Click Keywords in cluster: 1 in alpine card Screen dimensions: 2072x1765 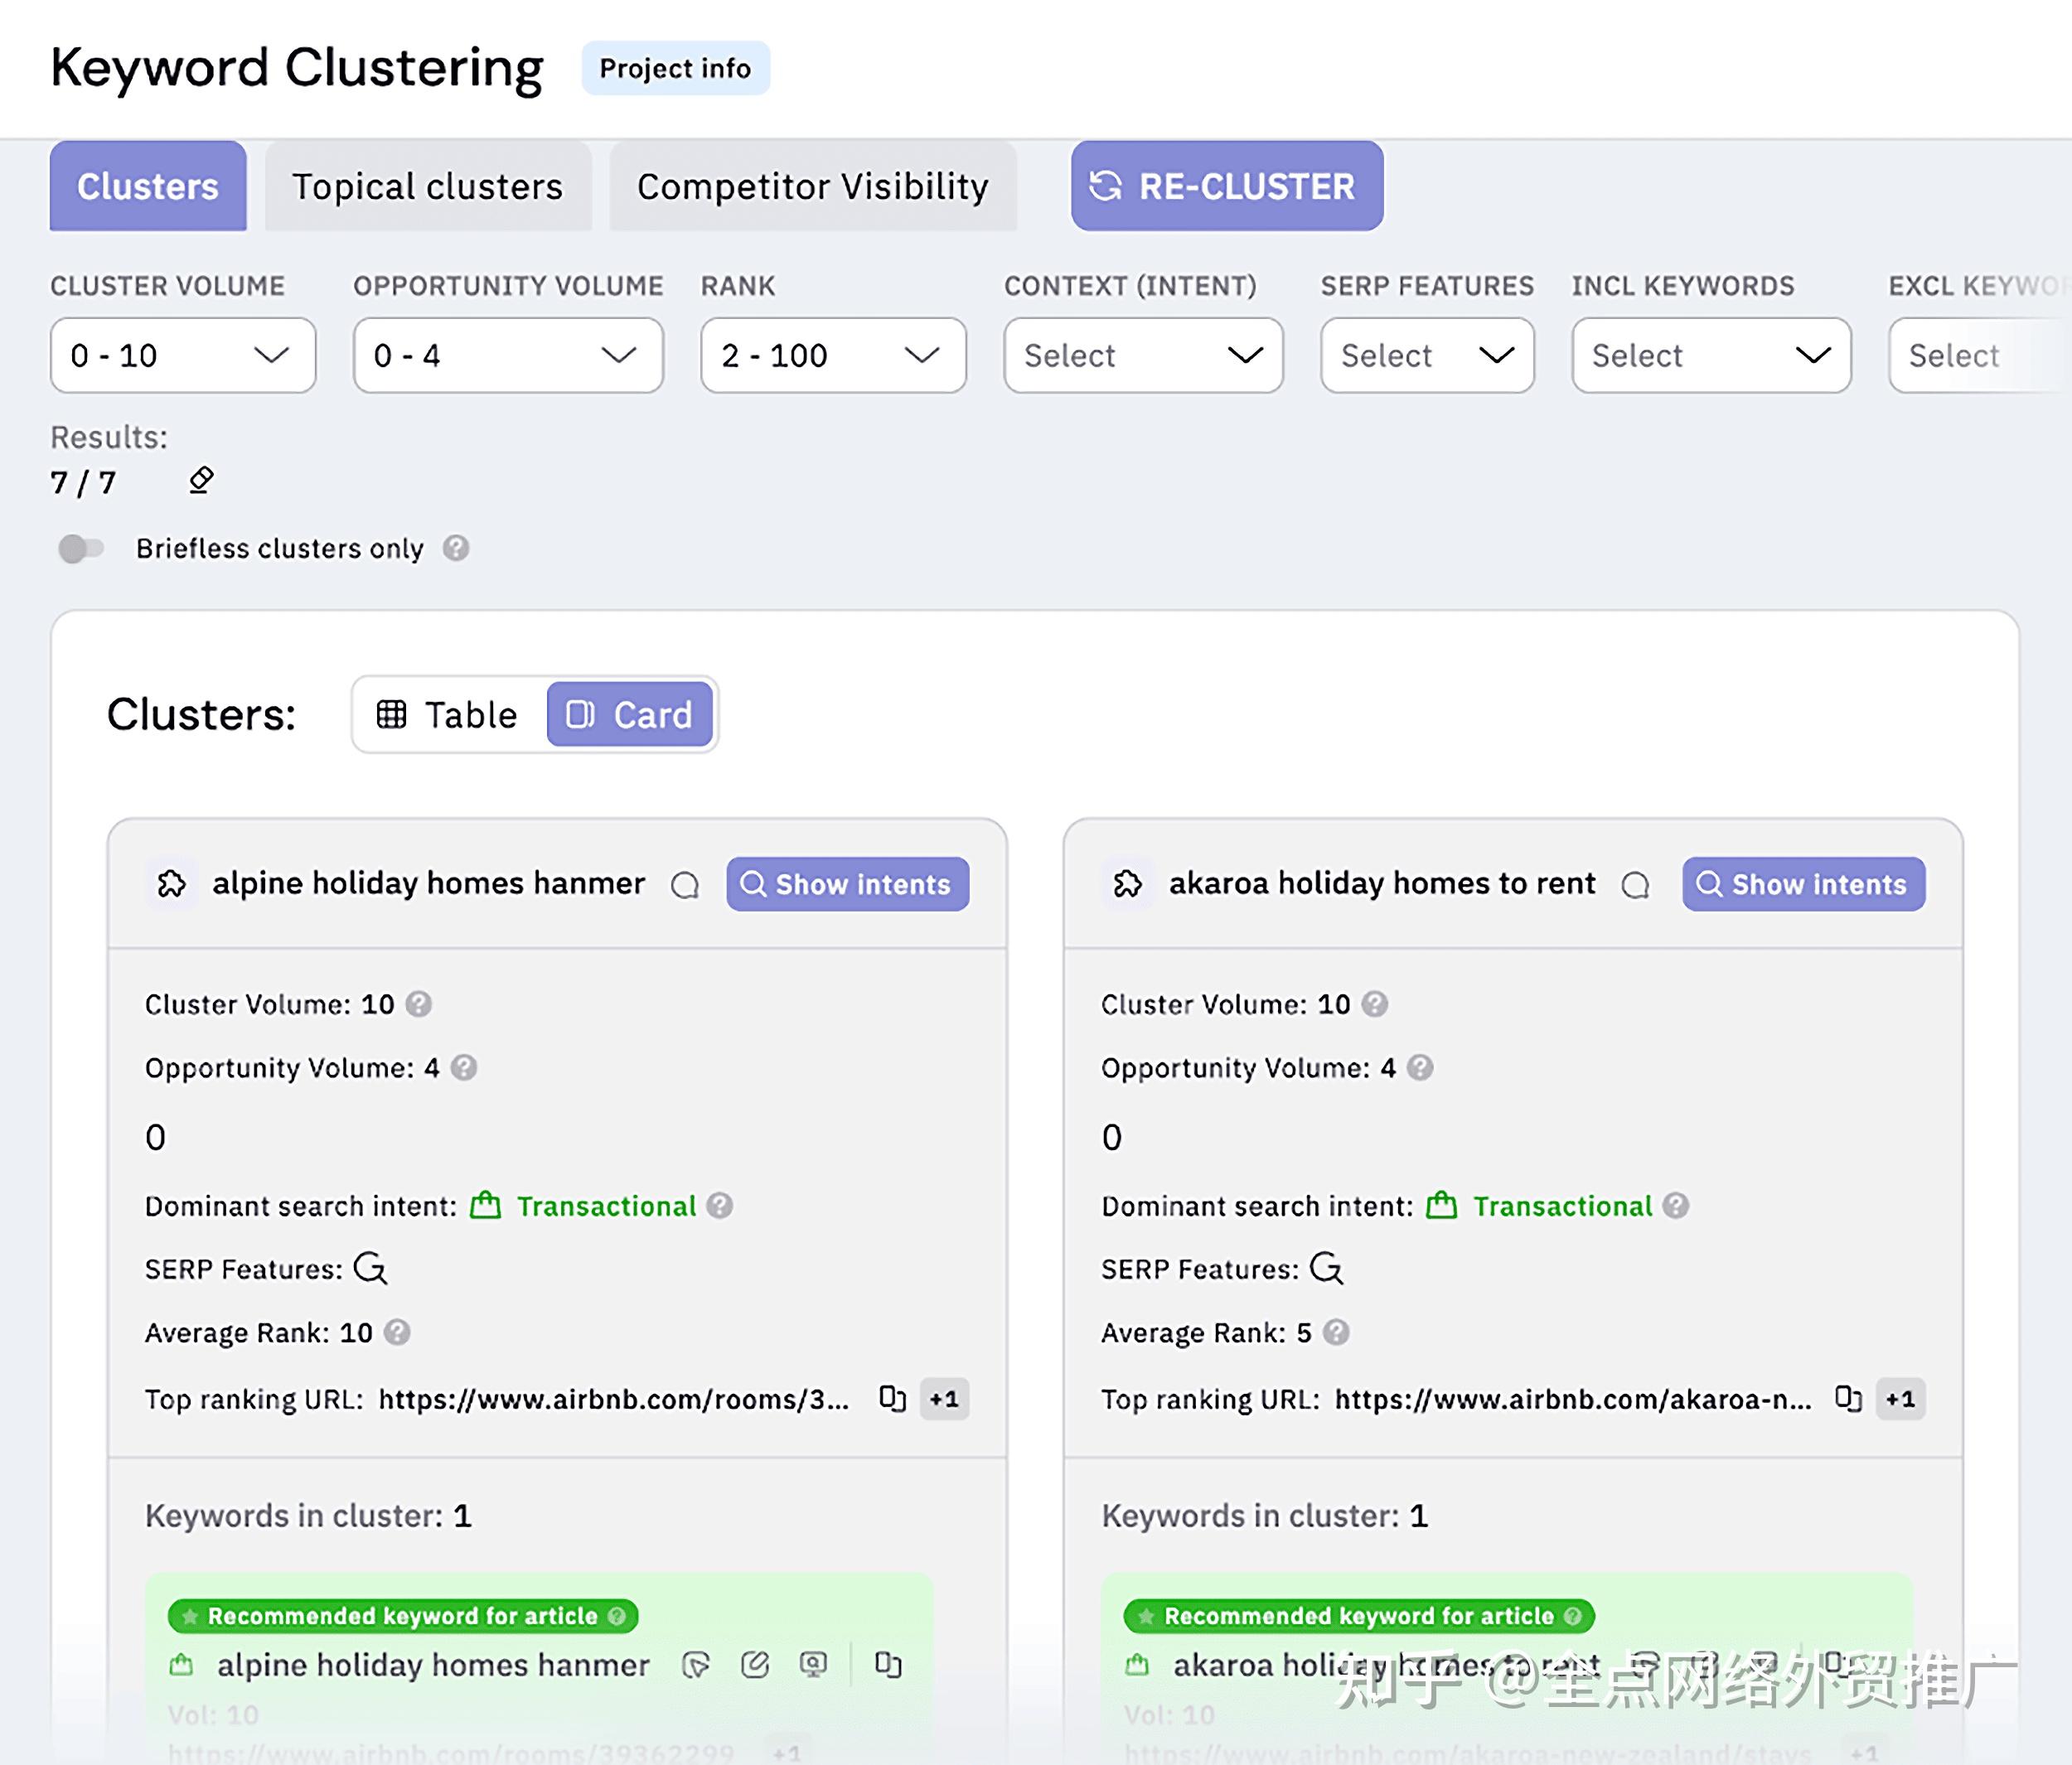[308, 1516]
